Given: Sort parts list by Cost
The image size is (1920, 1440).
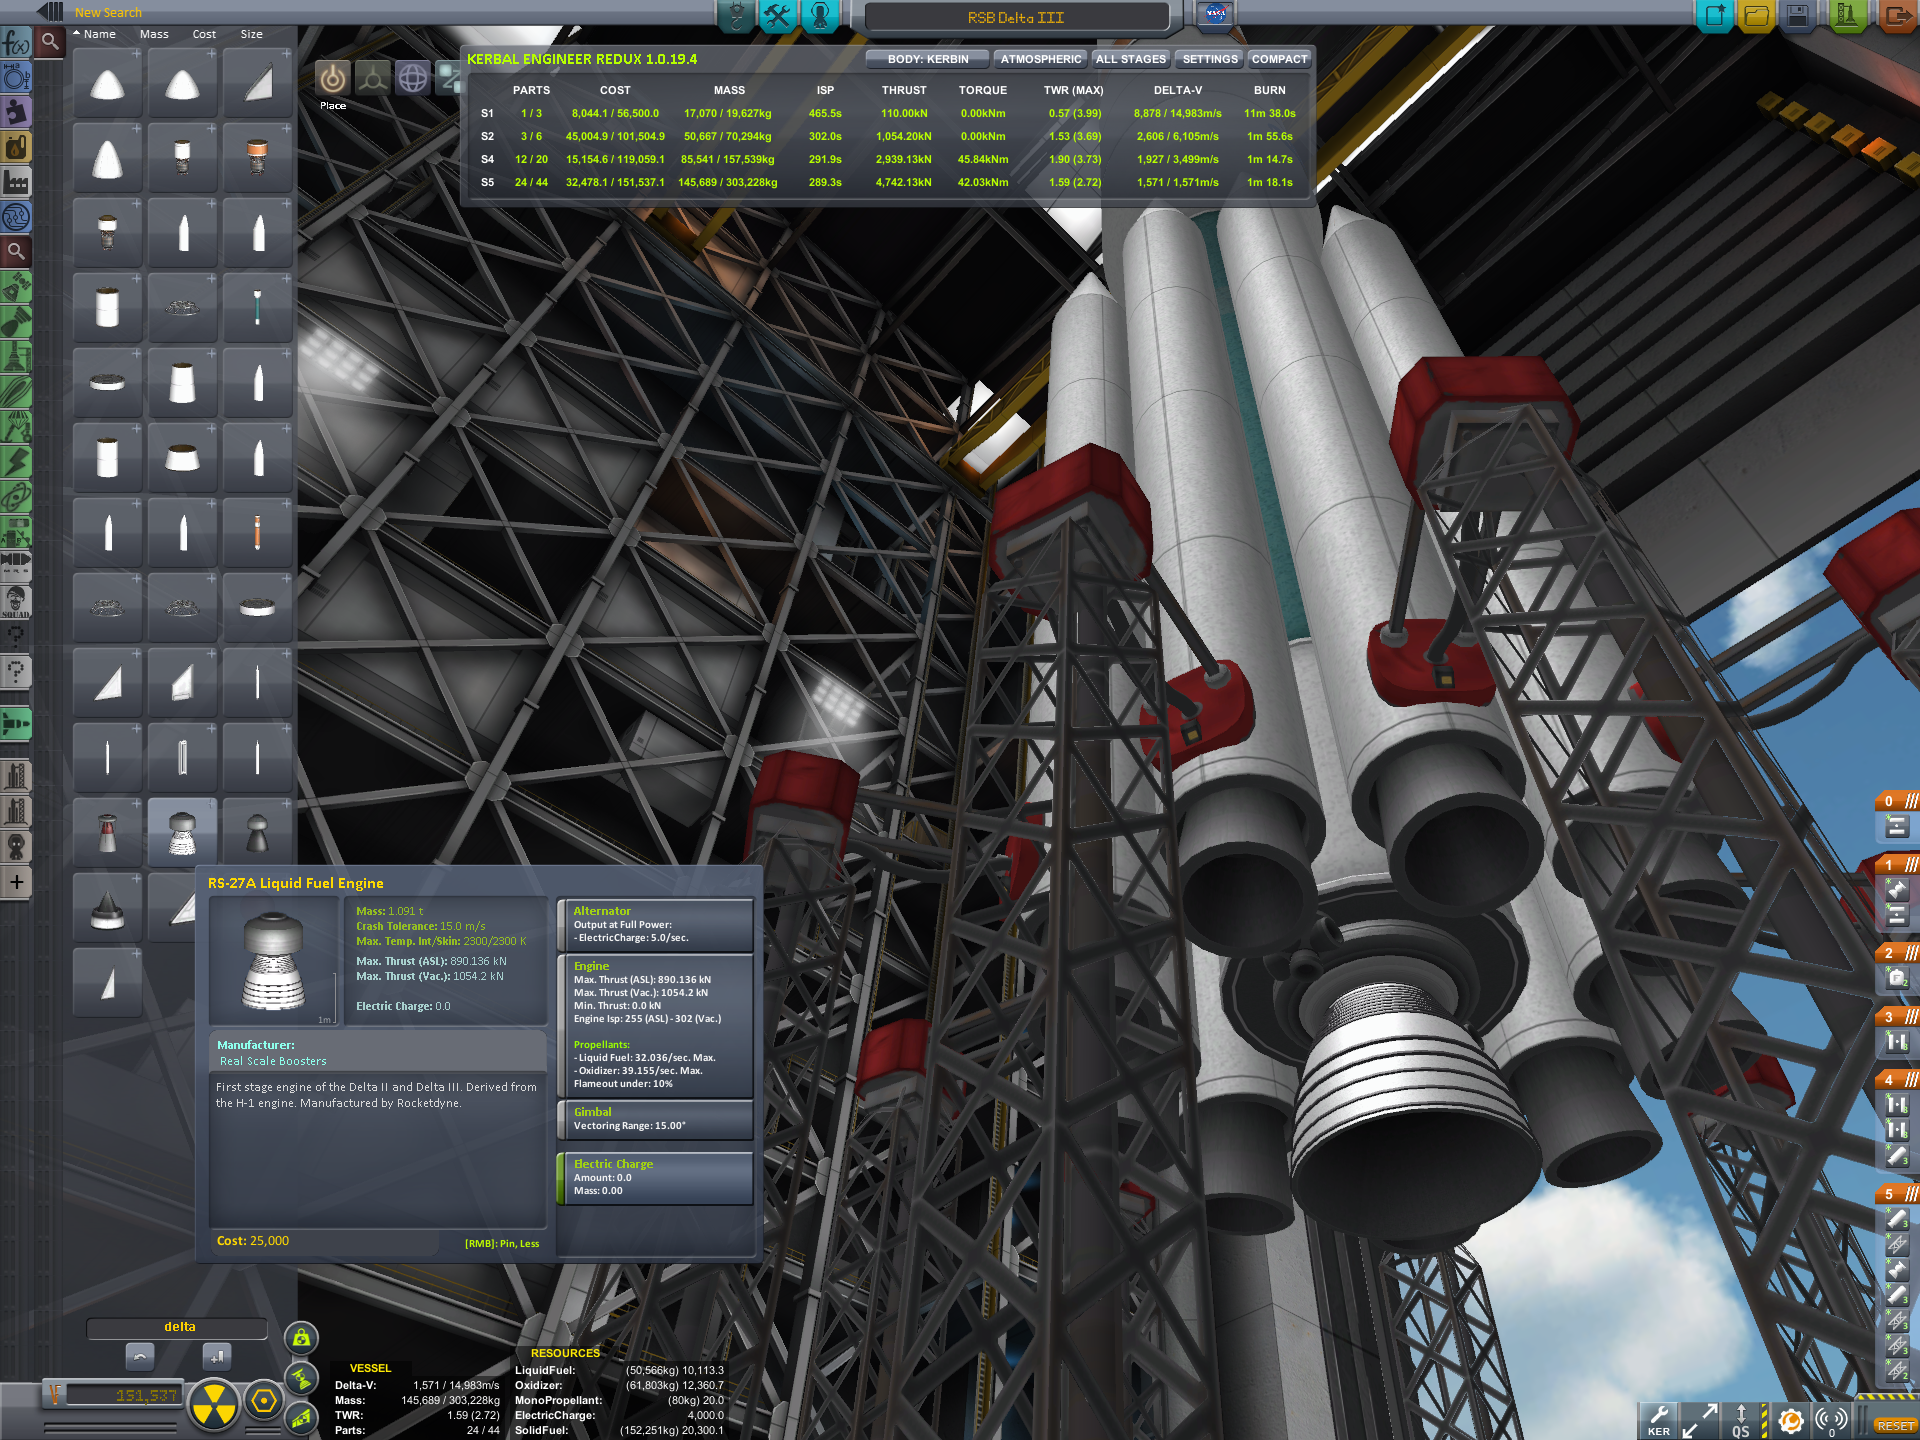Looking at the screenshot, I should (x=204, y=34).
